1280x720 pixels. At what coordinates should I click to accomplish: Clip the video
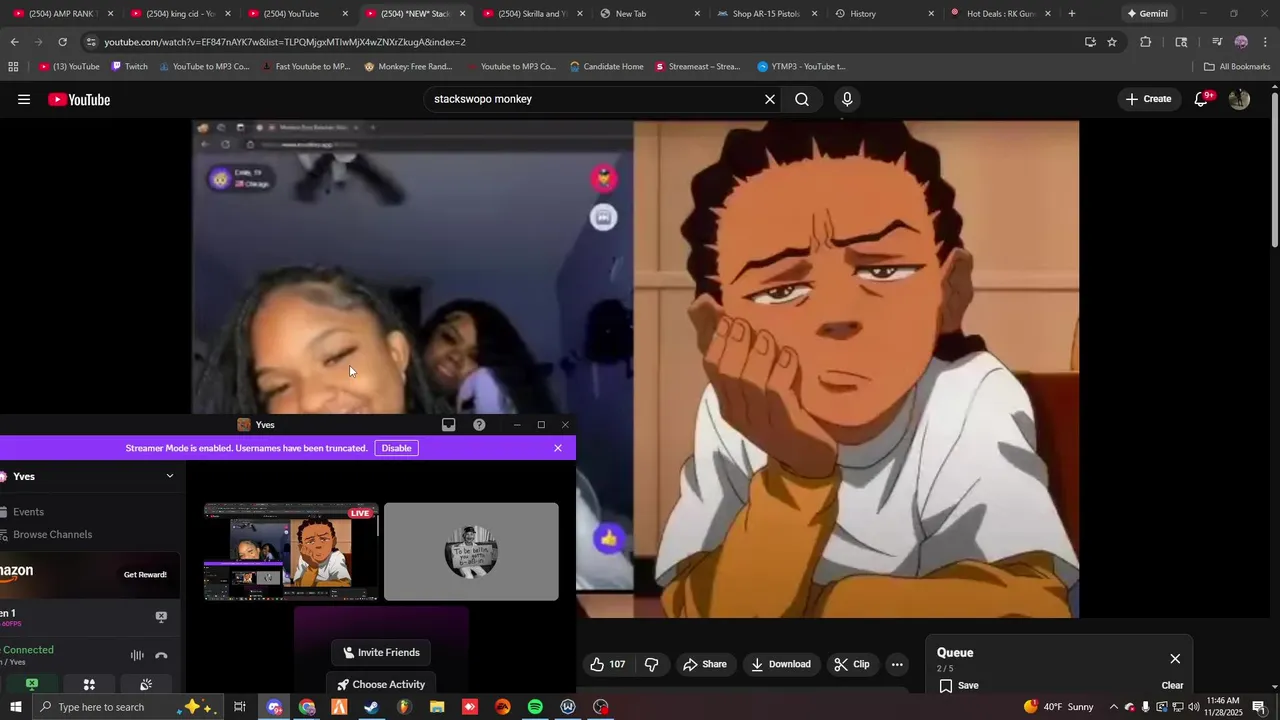[x=852, y=664]
